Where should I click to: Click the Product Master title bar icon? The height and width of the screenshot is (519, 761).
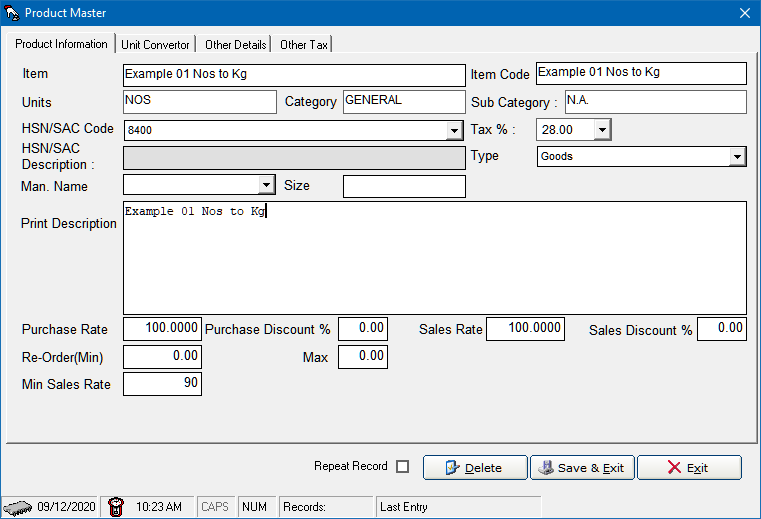[x=11, y=13]
